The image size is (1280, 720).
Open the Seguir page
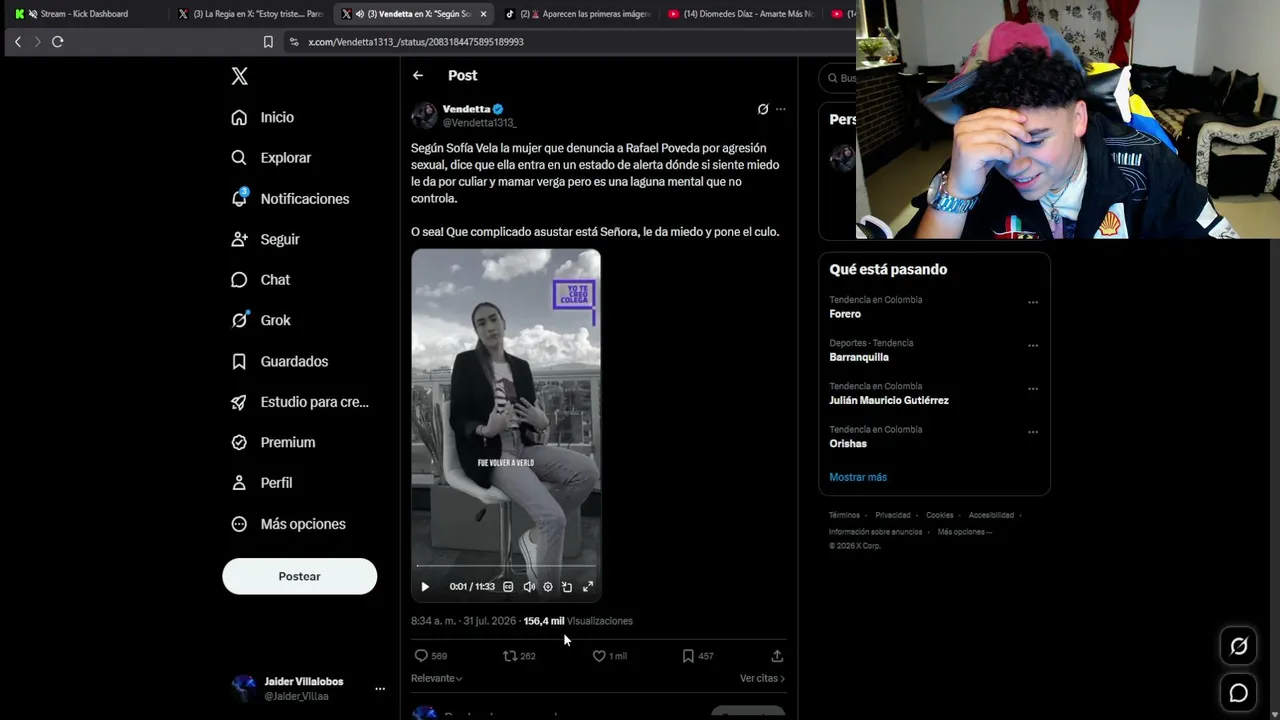(265, 239)
